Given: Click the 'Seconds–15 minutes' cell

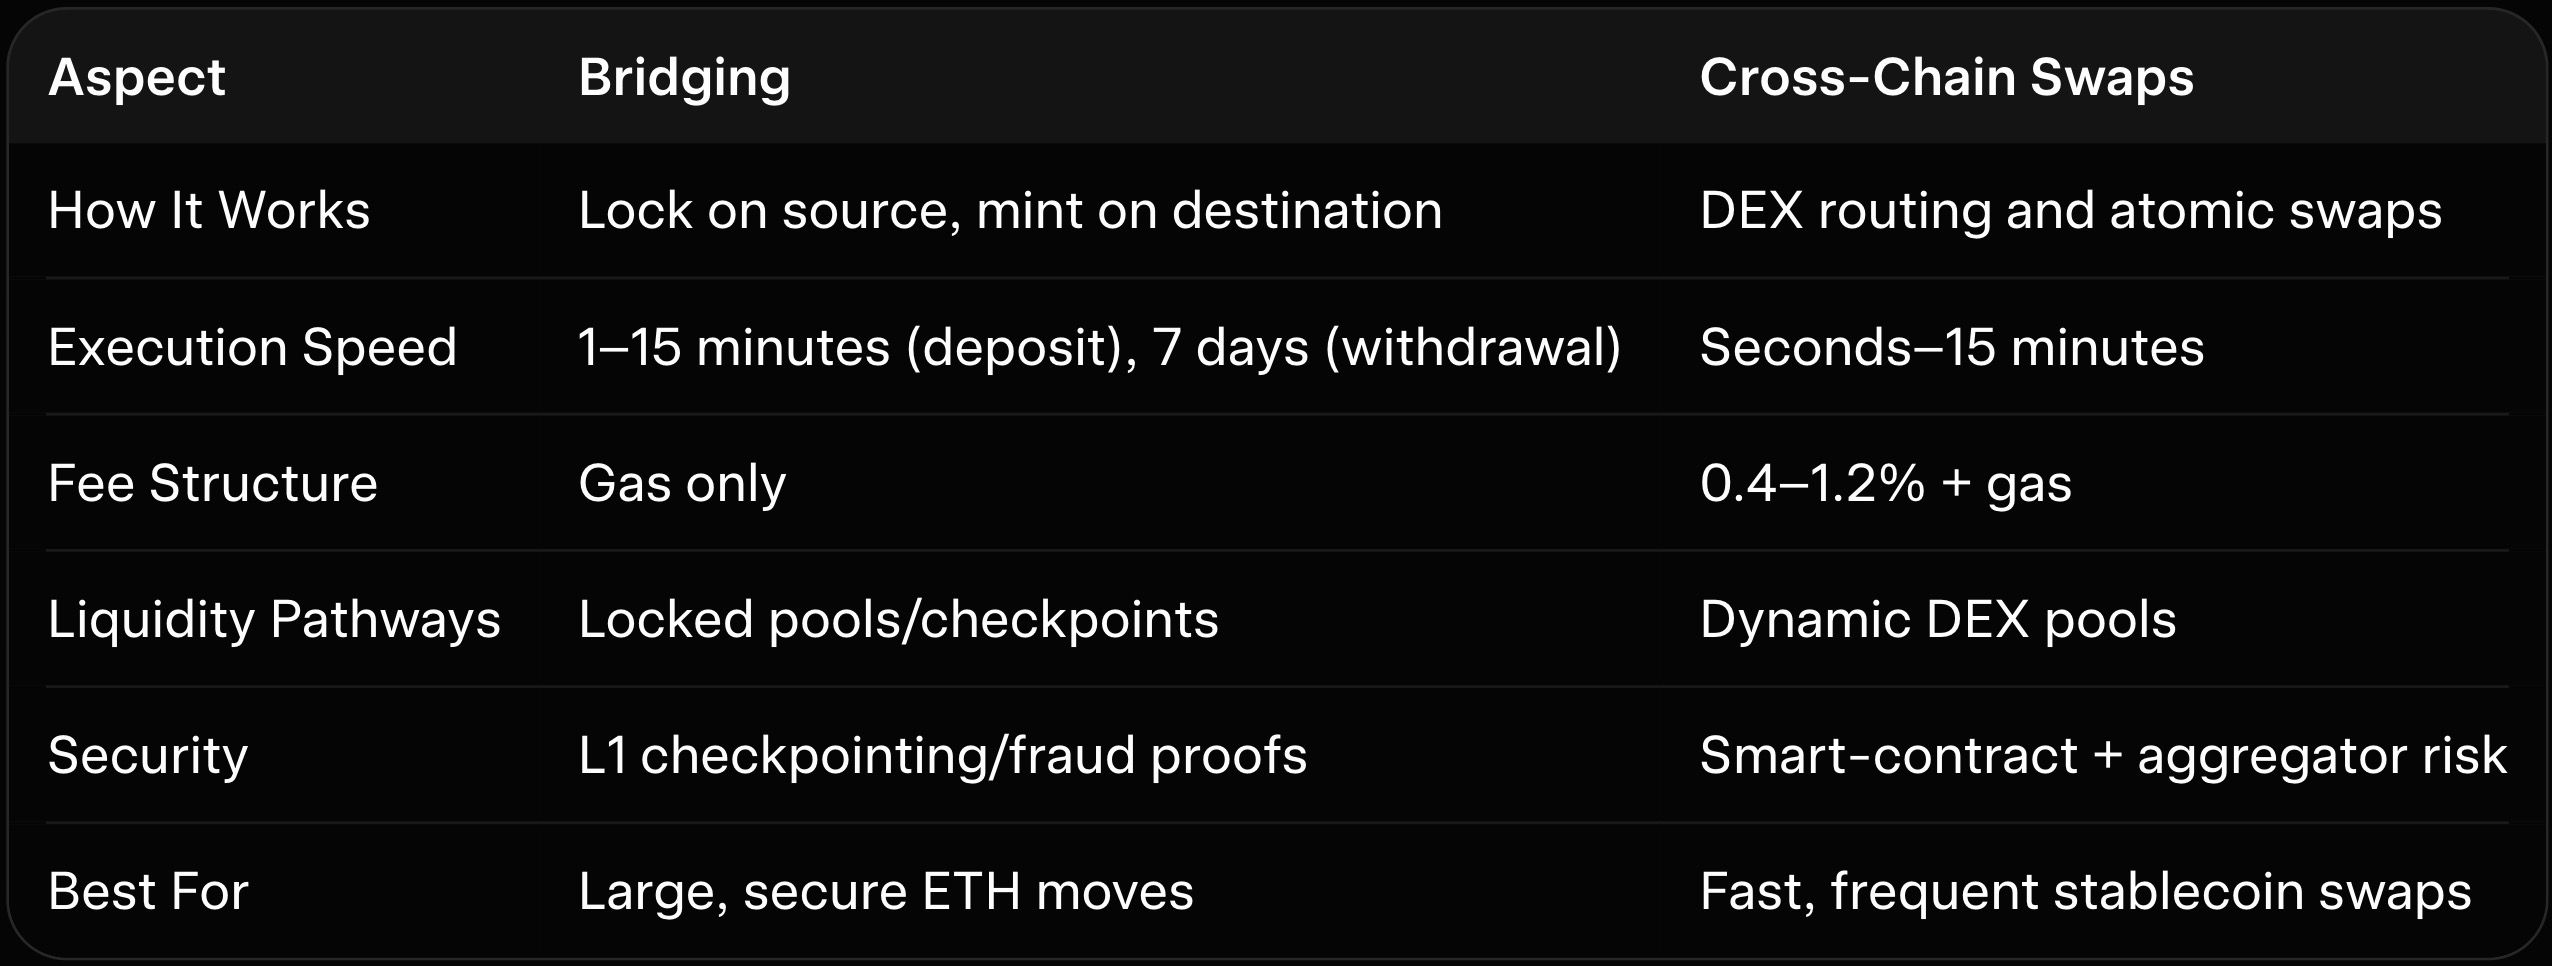Looking at the screenshot, I should (1951, 347).
